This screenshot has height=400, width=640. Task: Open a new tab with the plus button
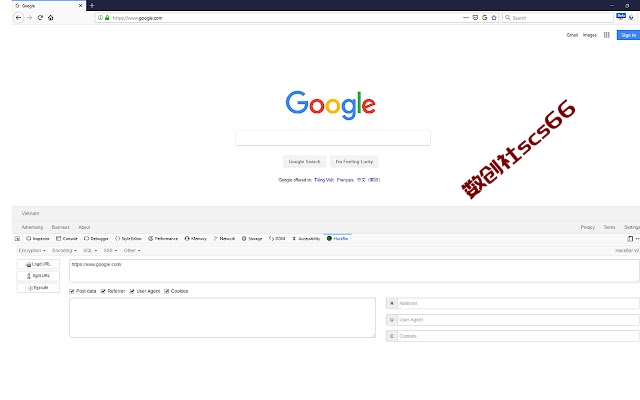pyautogui.click(x=92, y=5)
